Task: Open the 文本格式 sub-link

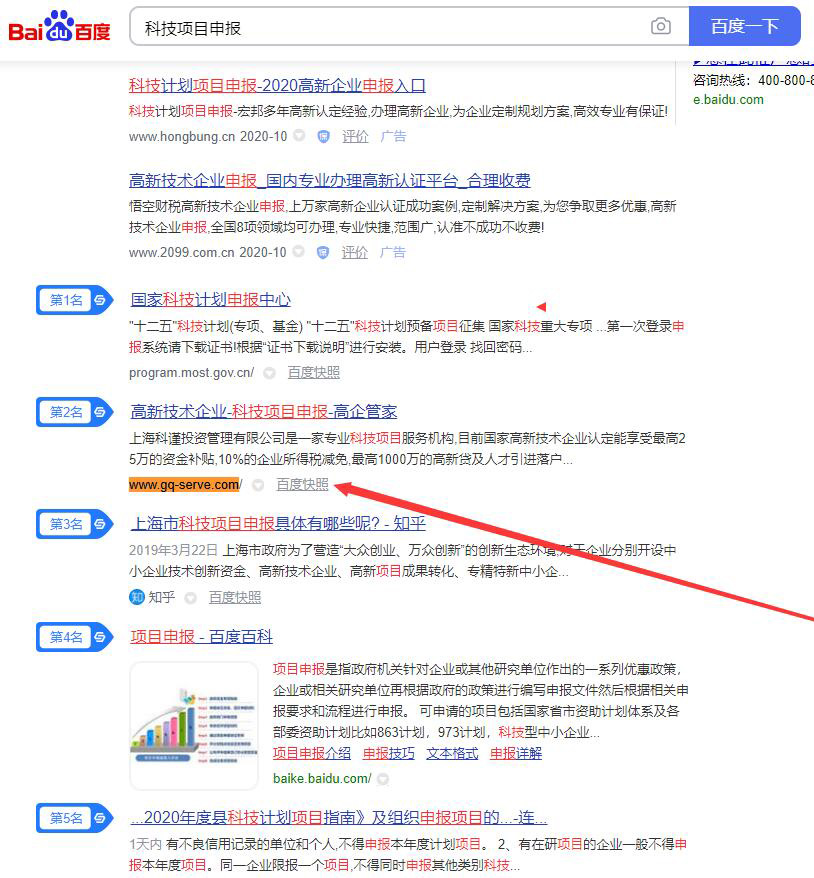Action: pyautogui.click(x=452, y=753)
